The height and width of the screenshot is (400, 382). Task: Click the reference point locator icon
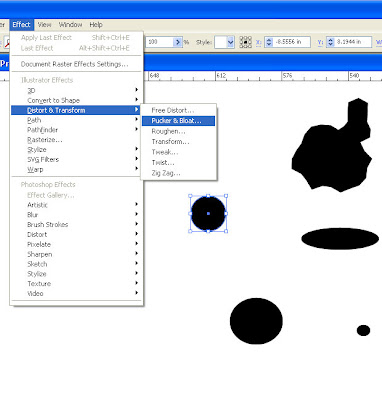(x=245, y=42)
